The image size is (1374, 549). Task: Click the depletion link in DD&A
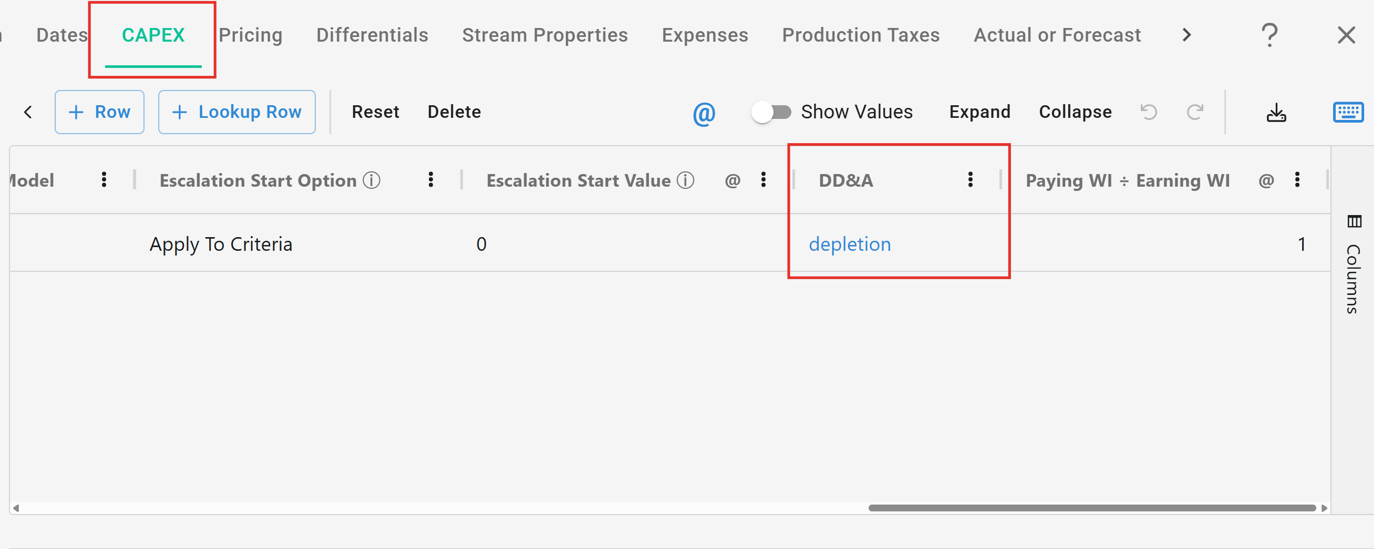coord(850,244)
